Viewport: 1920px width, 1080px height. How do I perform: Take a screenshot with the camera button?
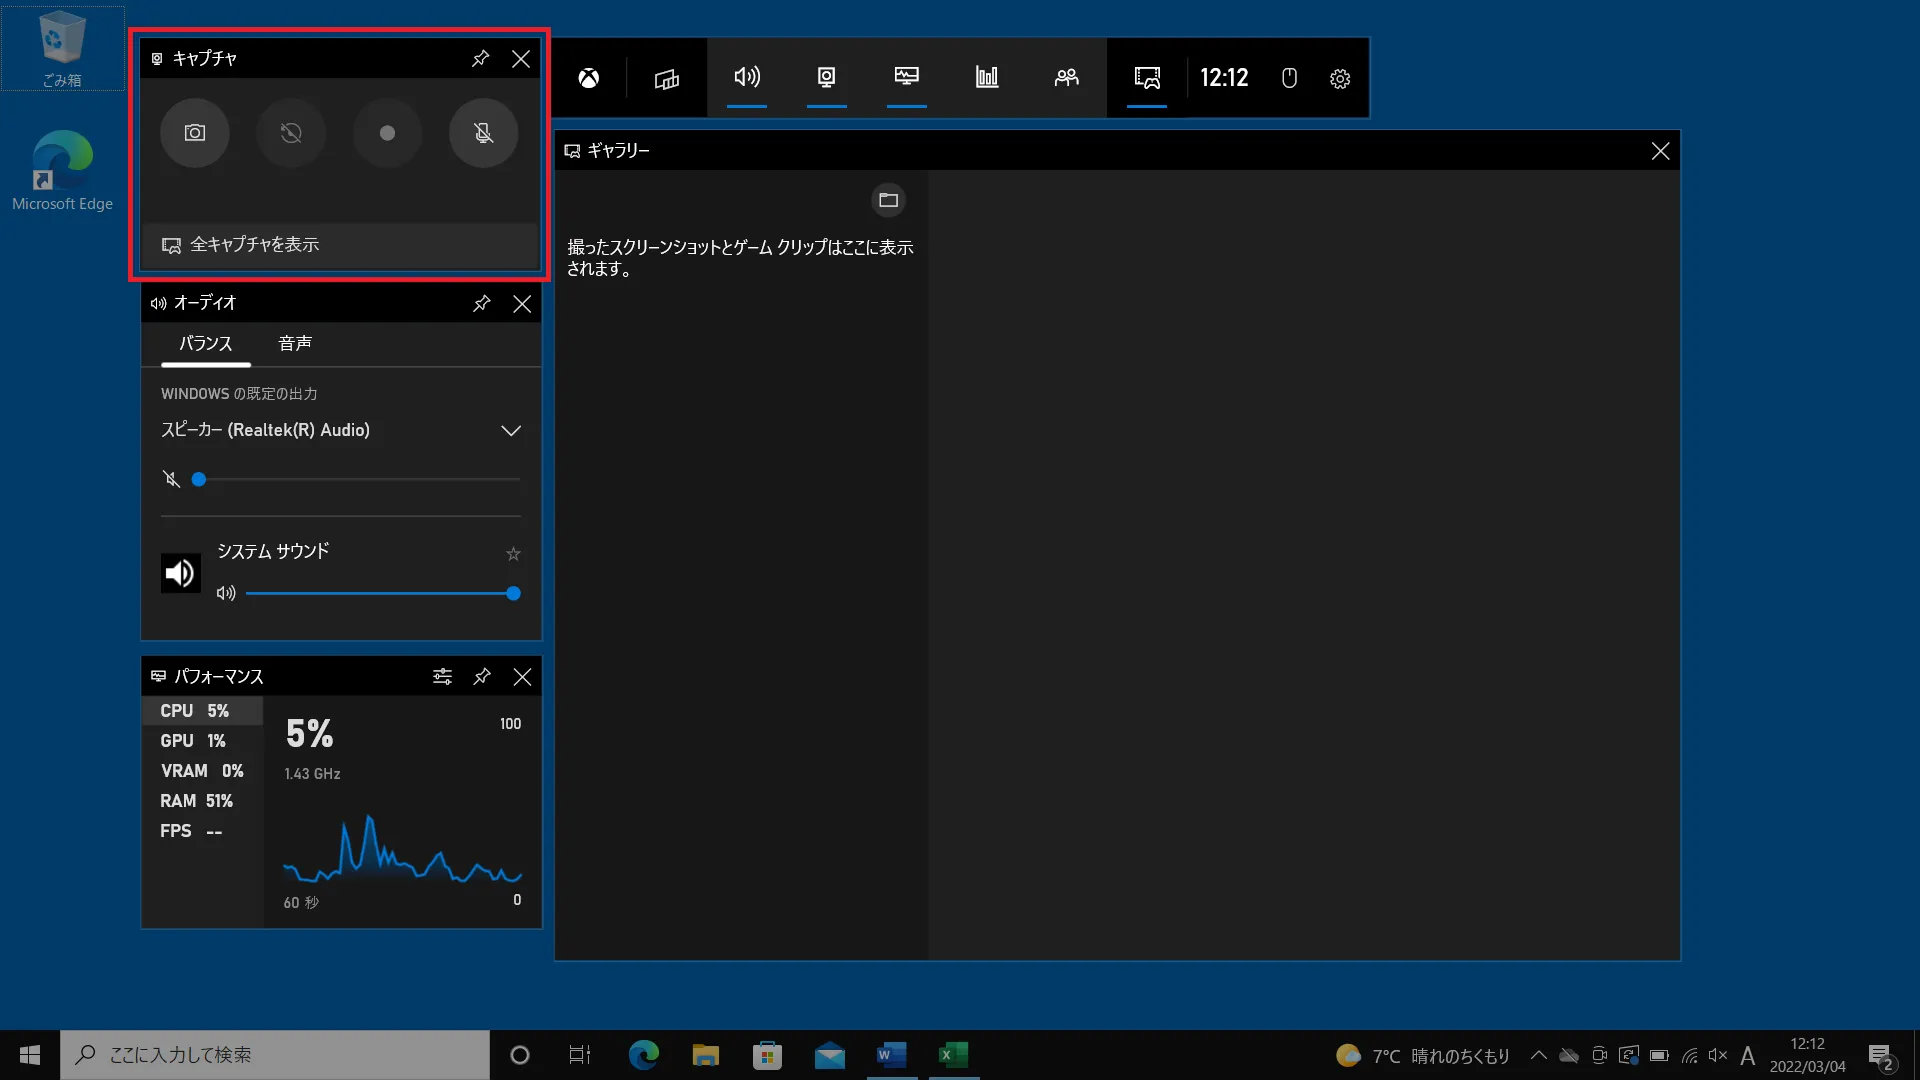pos(195,133)
